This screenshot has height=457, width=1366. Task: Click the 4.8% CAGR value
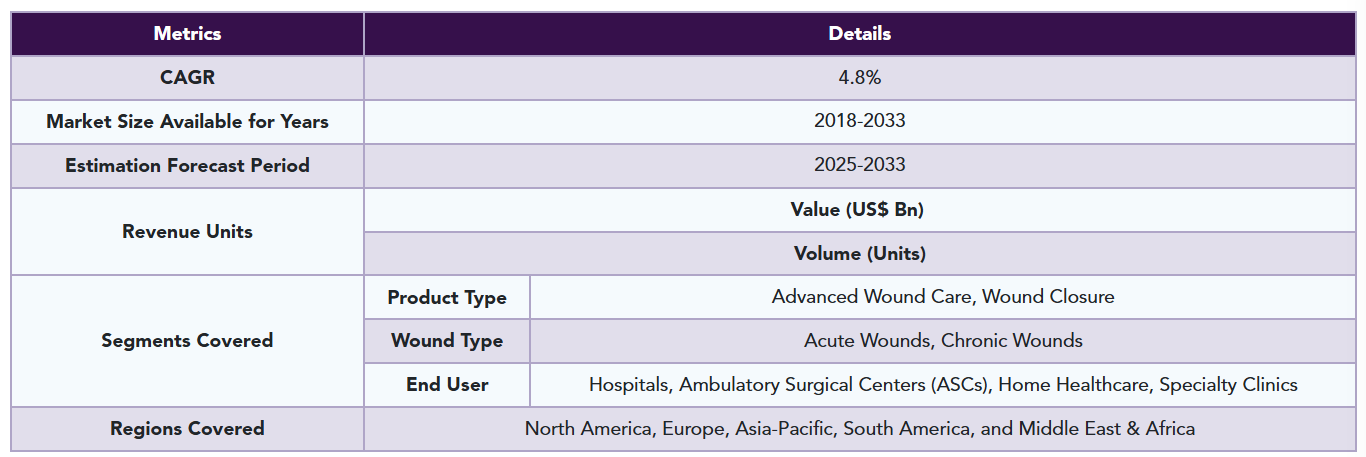pos(860,77)
